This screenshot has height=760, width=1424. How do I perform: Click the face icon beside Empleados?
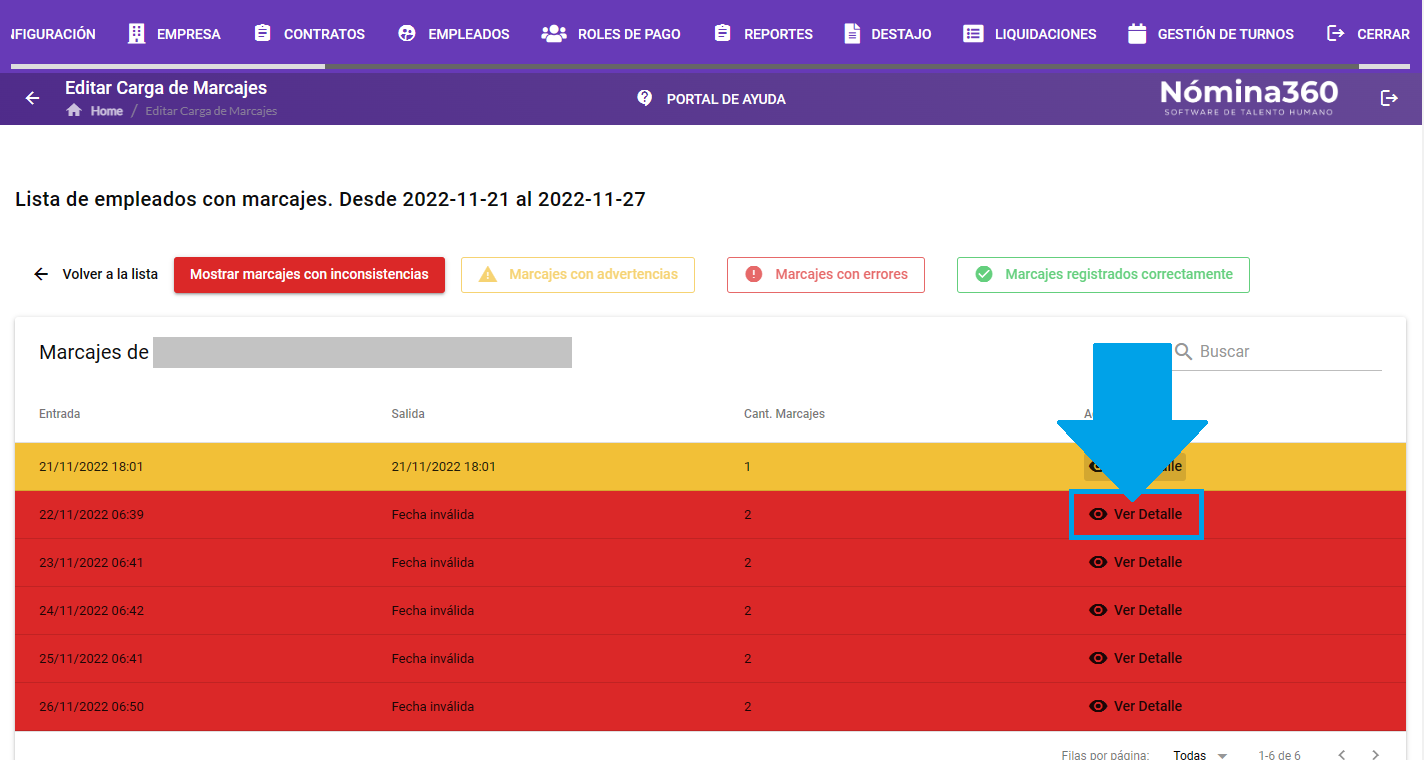[x=407, y=34]
